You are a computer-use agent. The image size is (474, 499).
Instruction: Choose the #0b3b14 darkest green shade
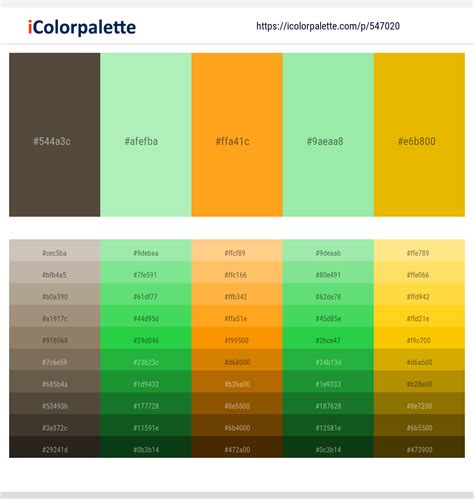(x=146, y=447)
